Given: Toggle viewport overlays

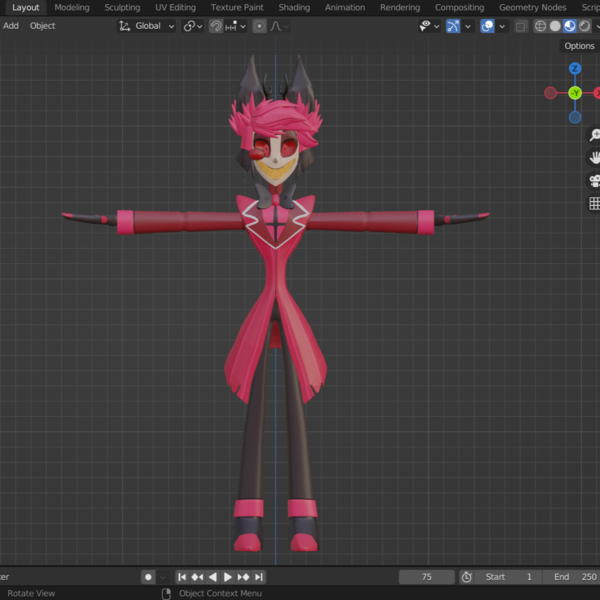Looking at the screenshot, I should click(x=487, y=26).
